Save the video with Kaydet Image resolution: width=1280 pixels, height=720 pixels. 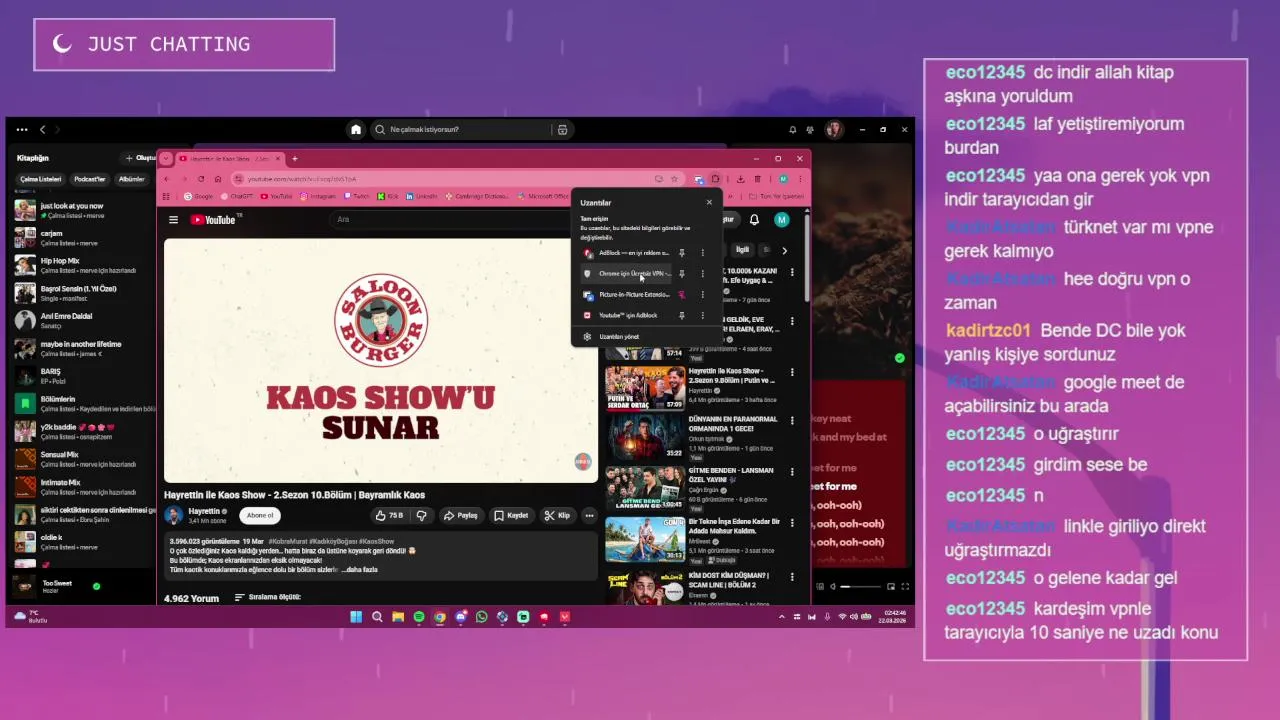(x=511, y=515)
